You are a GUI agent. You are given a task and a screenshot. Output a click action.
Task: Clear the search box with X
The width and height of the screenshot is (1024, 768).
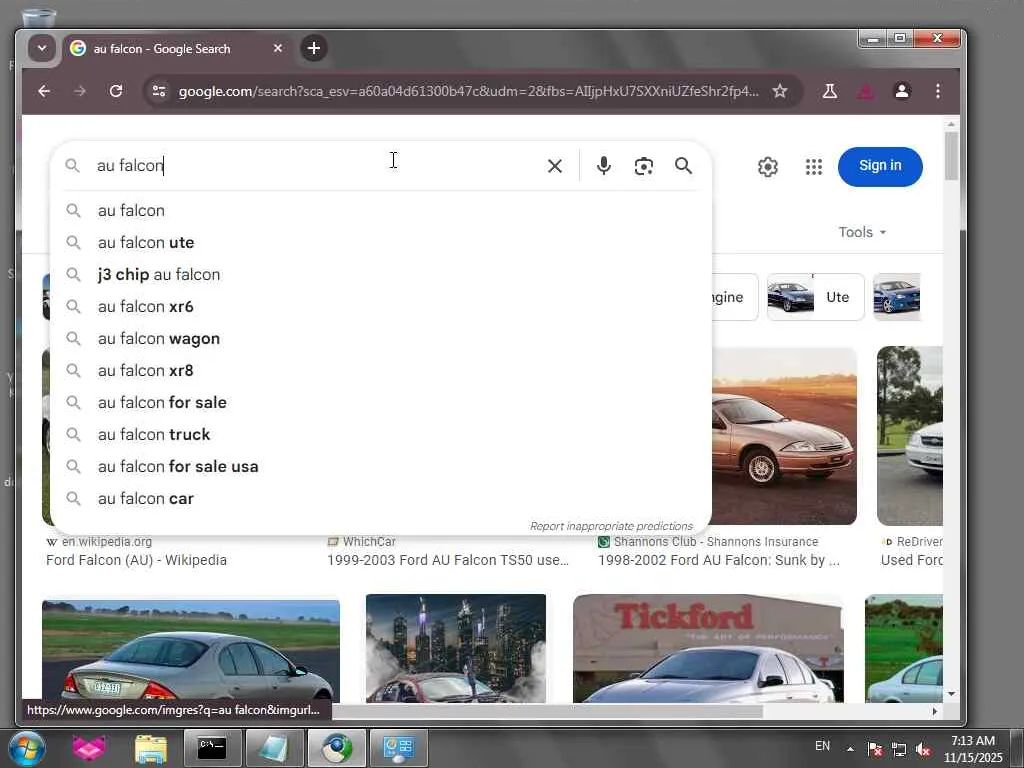click(x=555, y=166)
